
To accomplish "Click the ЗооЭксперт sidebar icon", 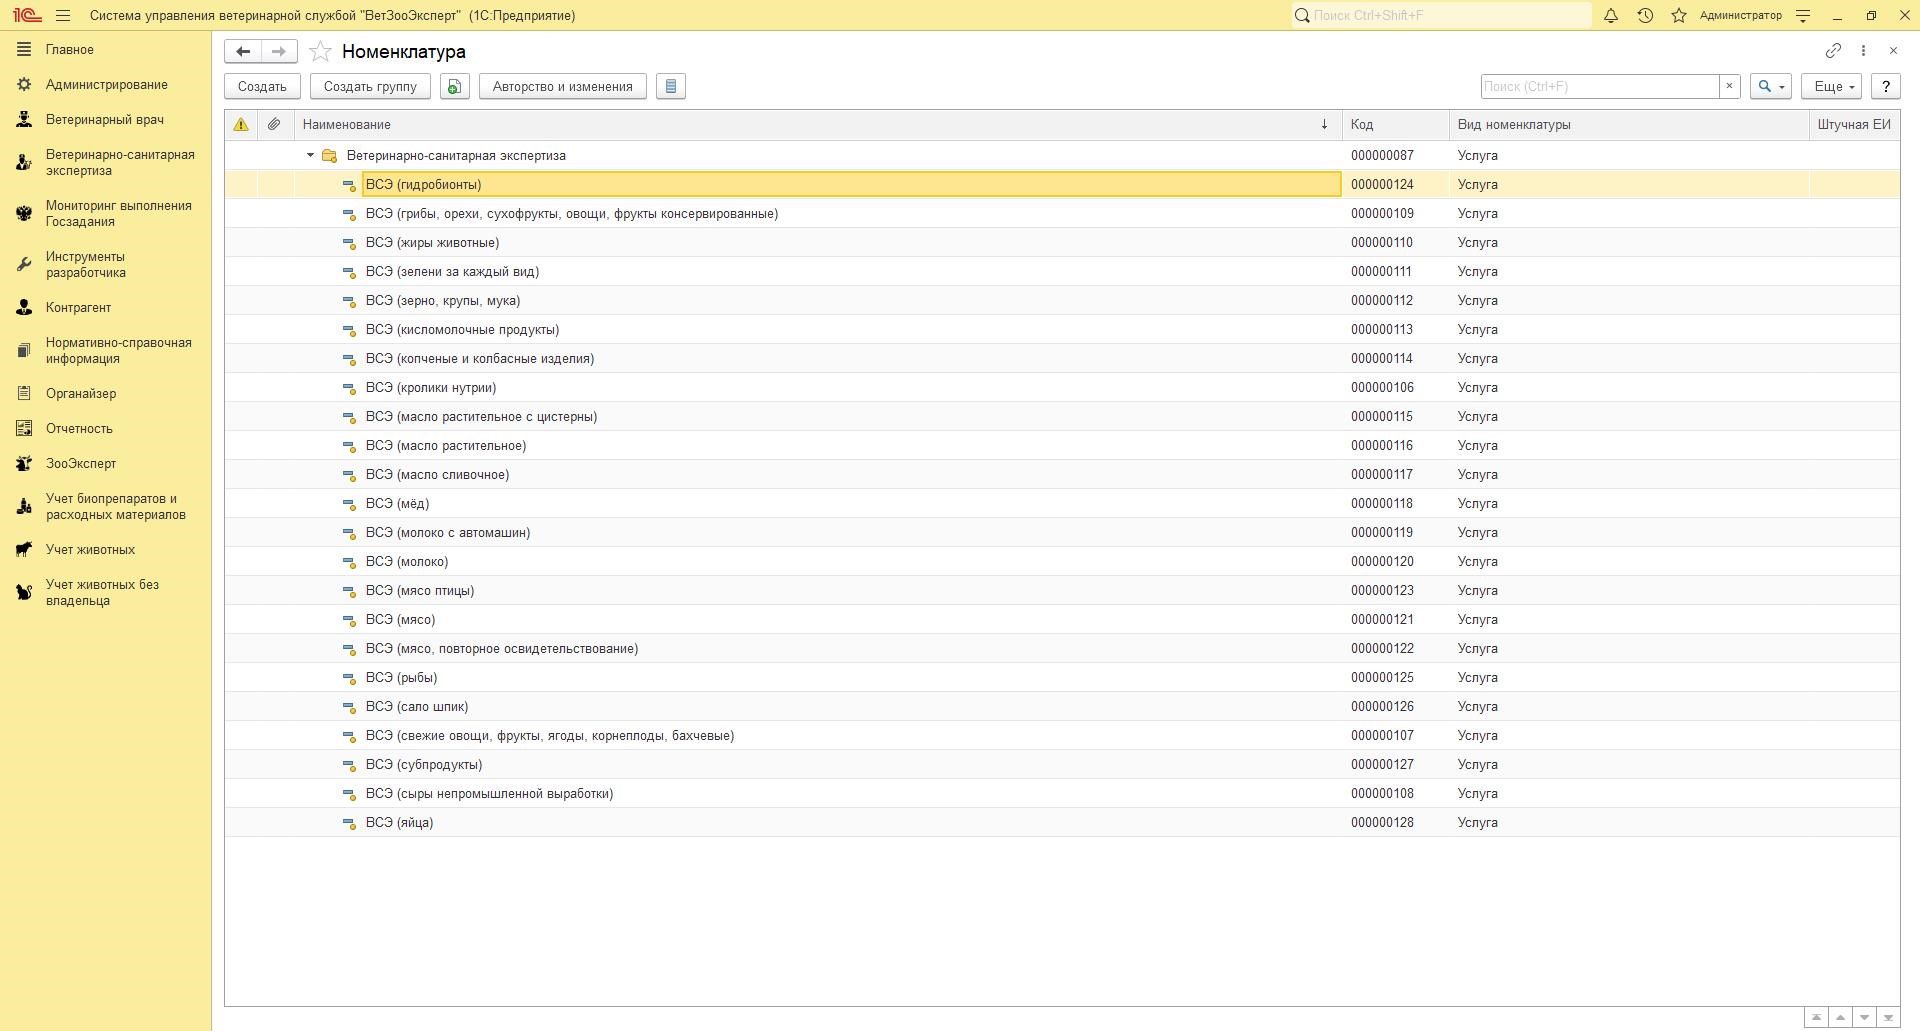I will tap(24, 464).
